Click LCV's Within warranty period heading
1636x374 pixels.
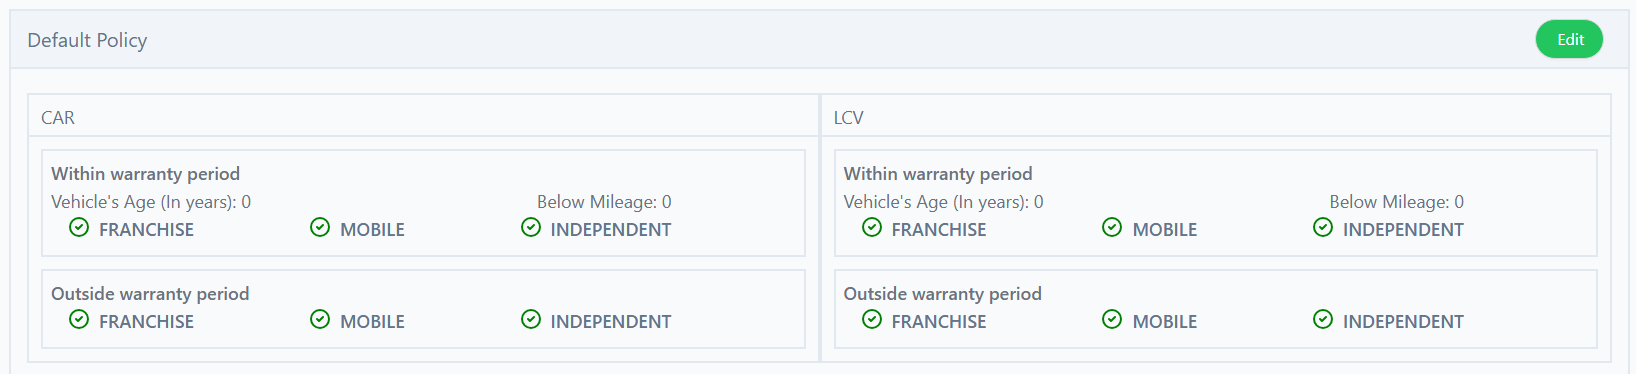pyautogui.click(x=938, y=174)
